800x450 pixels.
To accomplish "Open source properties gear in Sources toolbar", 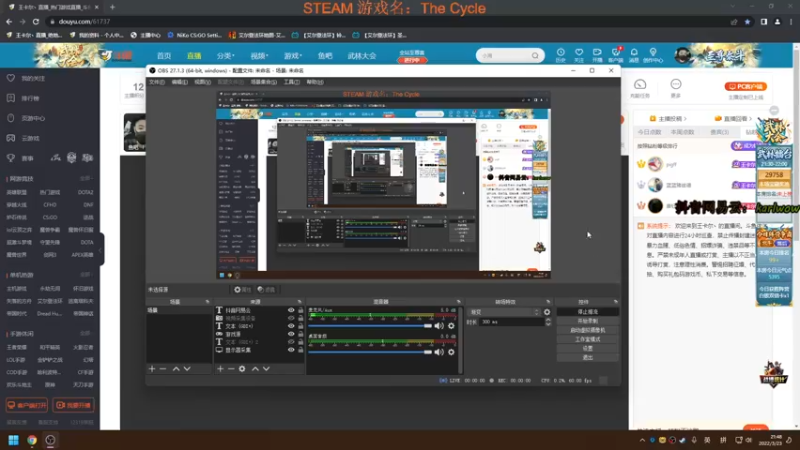I will tap(242, 368).
